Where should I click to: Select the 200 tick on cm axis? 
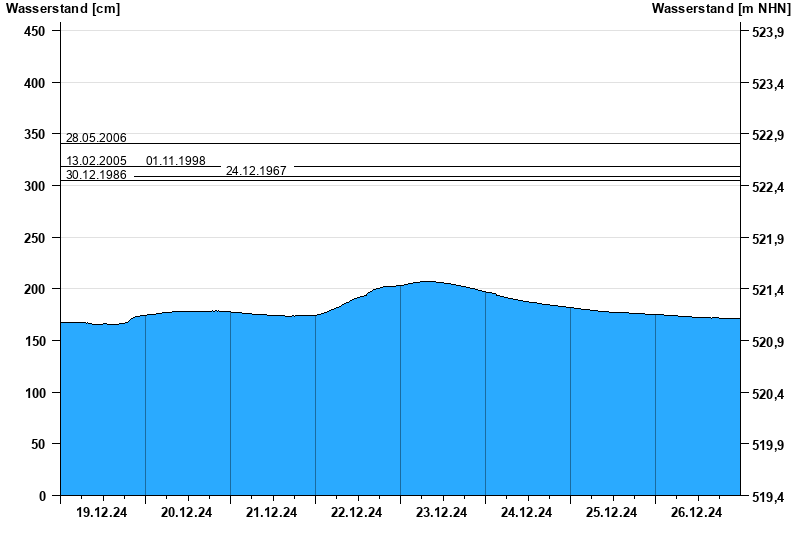coord(35,289)
